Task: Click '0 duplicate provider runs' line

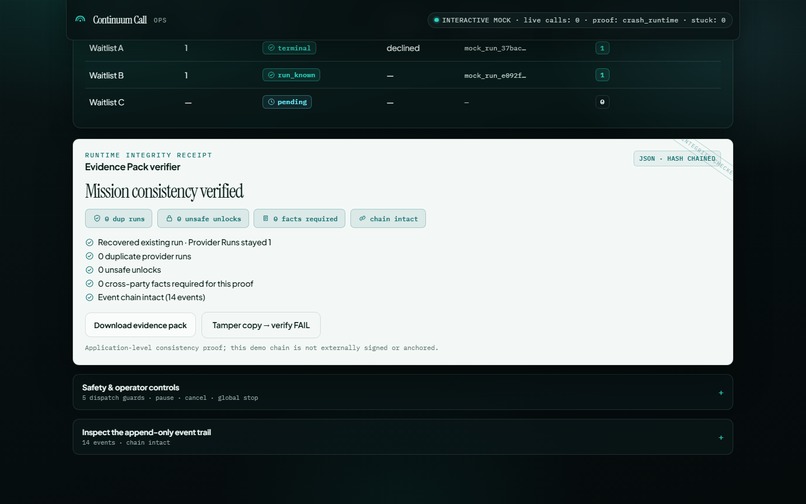Action: (x=144, y=256)
